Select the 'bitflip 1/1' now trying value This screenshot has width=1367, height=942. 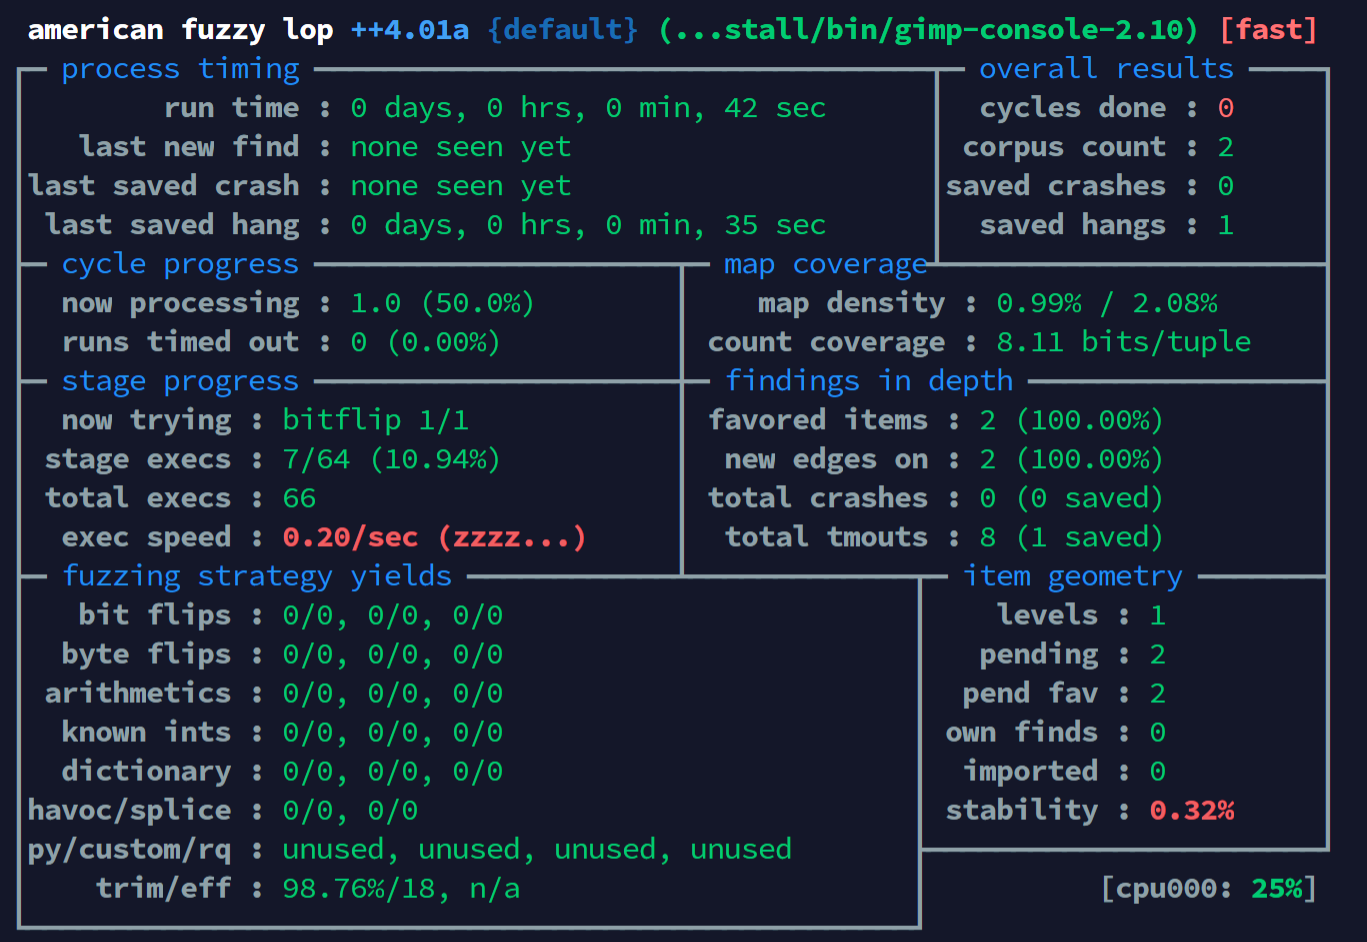tap(375, 420)
